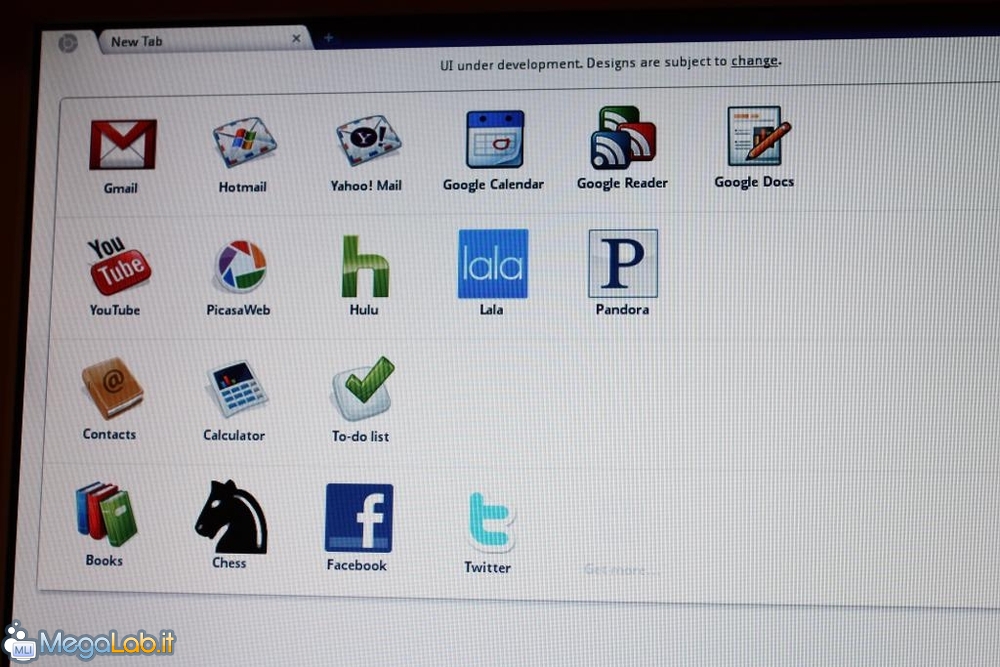Open the blue Lala icon

click(493, 263)
